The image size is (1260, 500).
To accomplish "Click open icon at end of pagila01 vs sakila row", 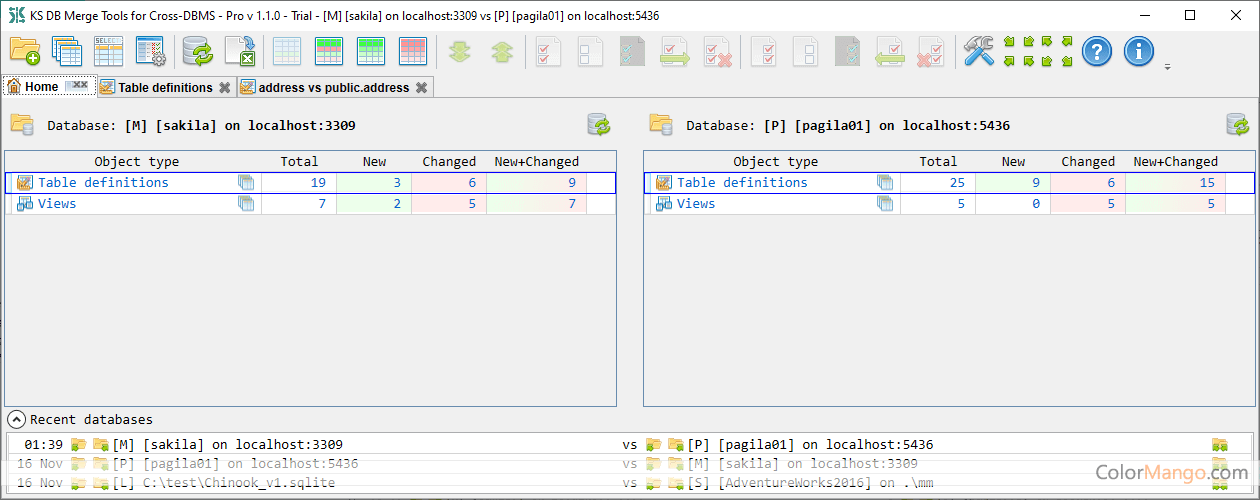I will click(x=1219, y=464).
